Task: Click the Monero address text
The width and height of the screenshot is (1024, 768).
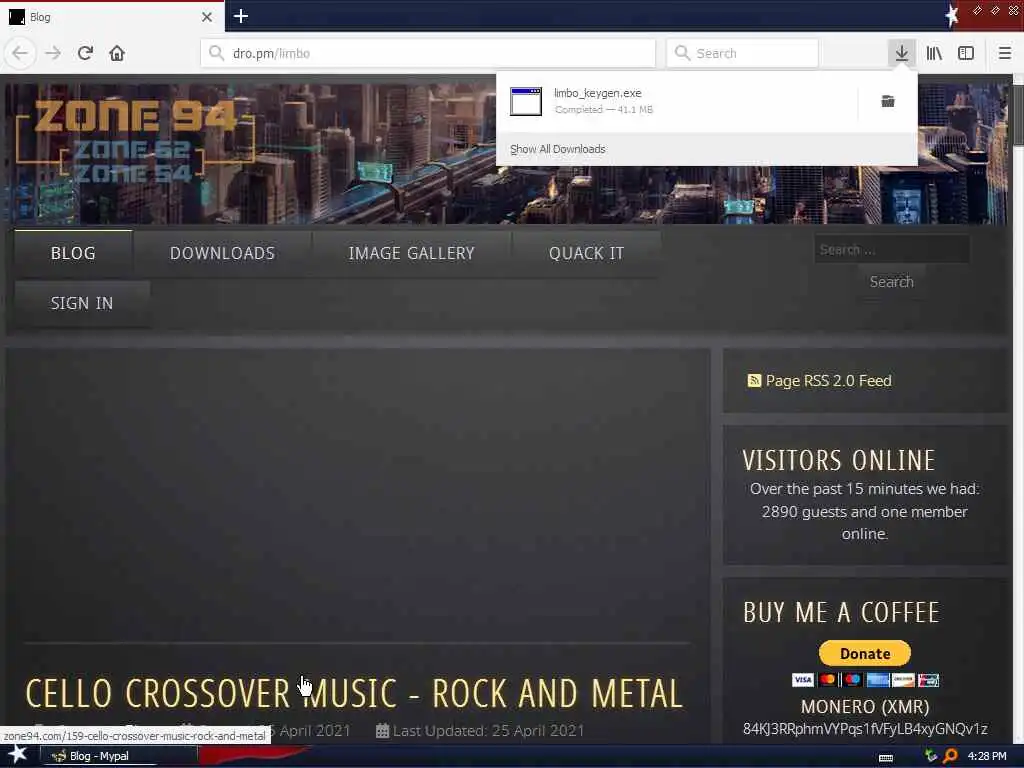Action: click(865, 729)
